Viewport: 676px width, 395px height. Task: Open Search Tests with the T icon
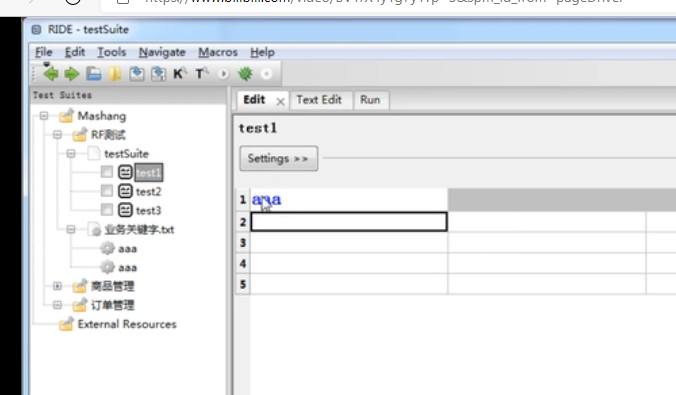(x=201, y=74)
